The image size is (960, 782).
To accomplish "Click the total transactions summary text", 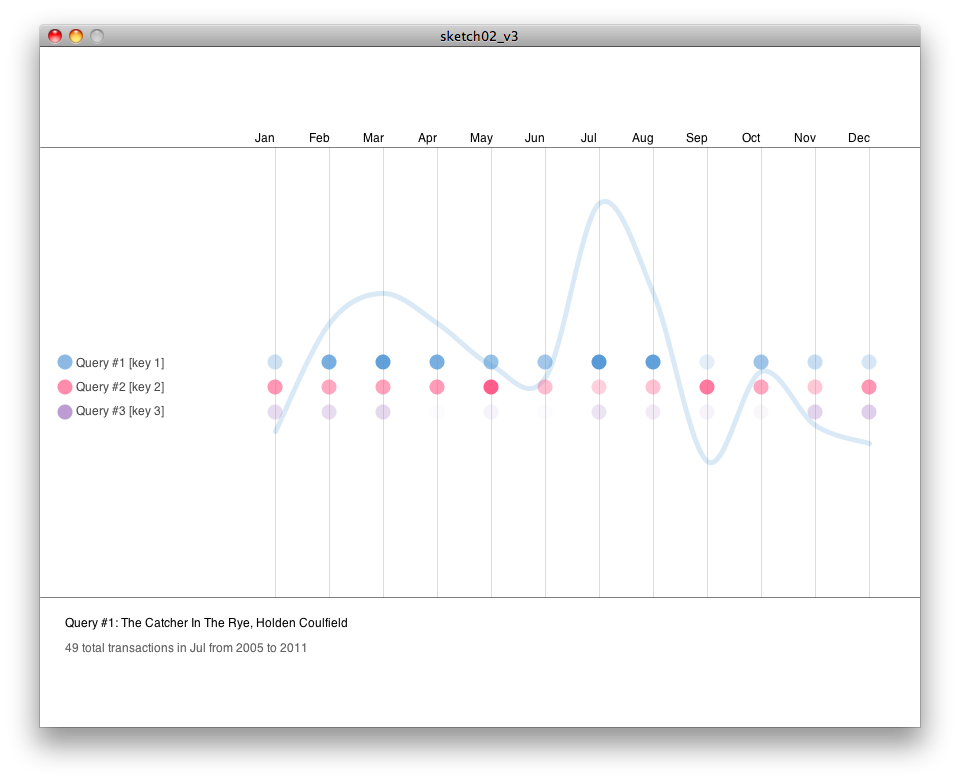I will coord(186,648).
